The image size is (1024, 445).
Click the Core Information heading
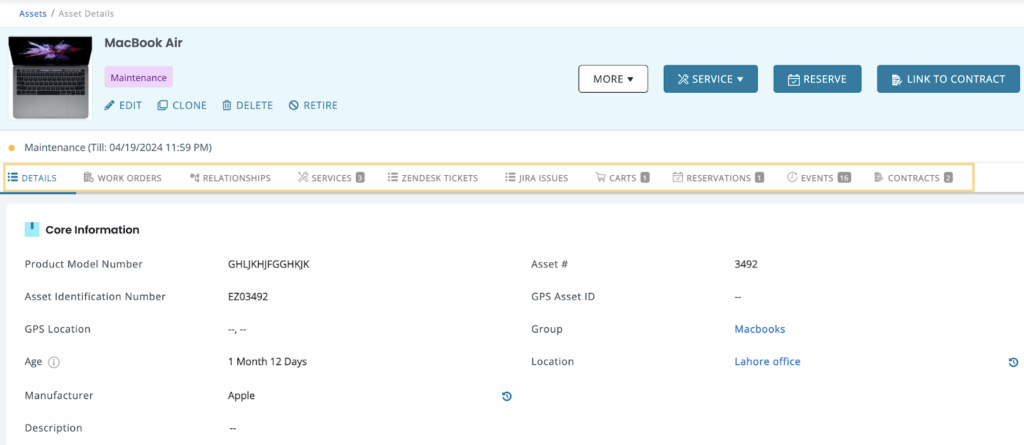pos(92,230)
